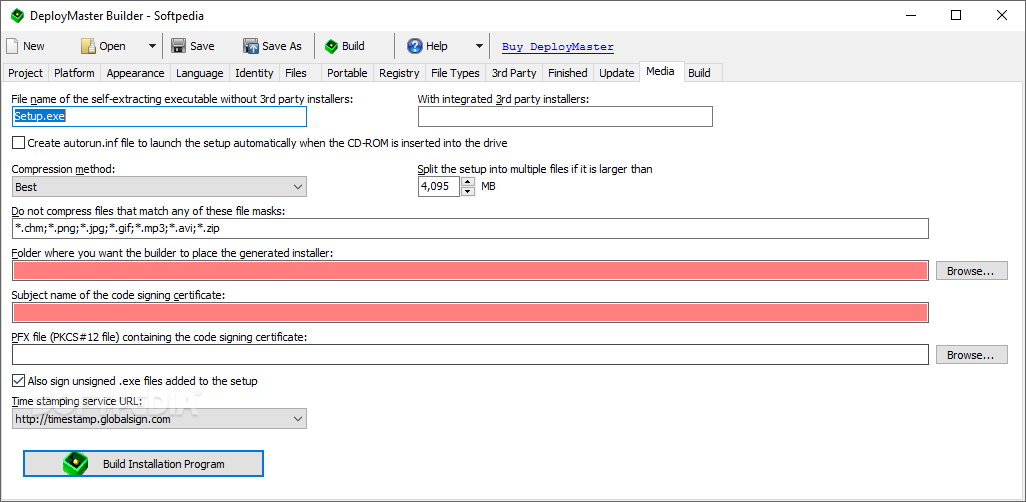Open the Time stamping service URL dropdown

point(159,419)
